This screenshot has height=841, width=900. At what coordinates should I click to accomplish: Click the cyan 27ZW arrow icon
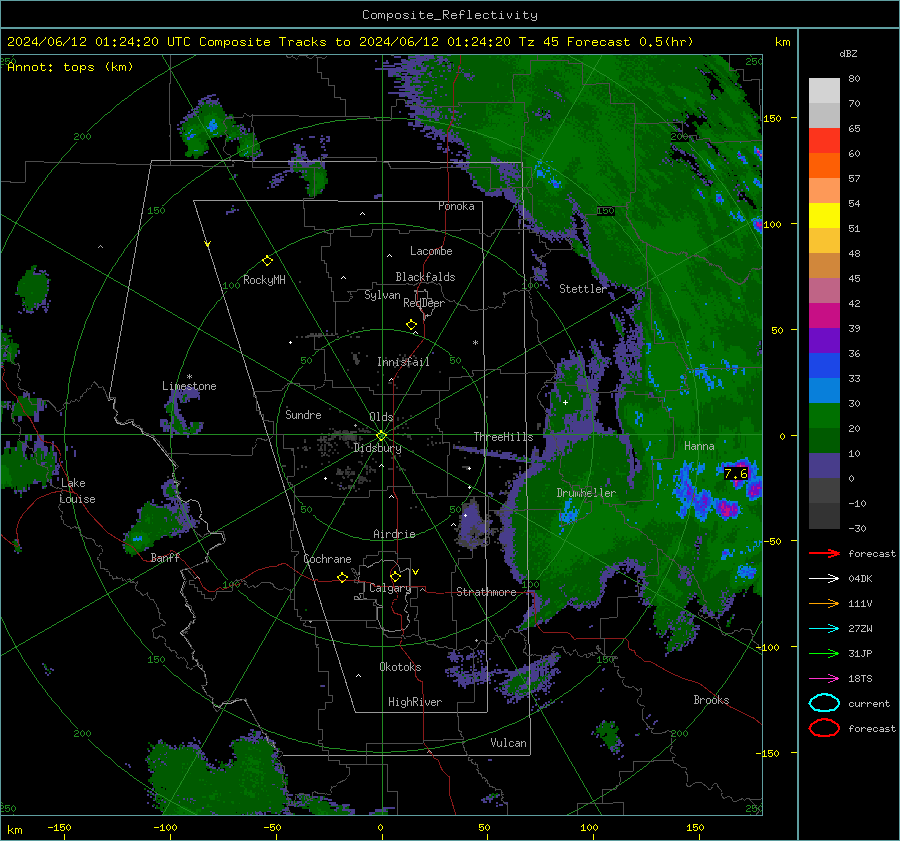824,629
